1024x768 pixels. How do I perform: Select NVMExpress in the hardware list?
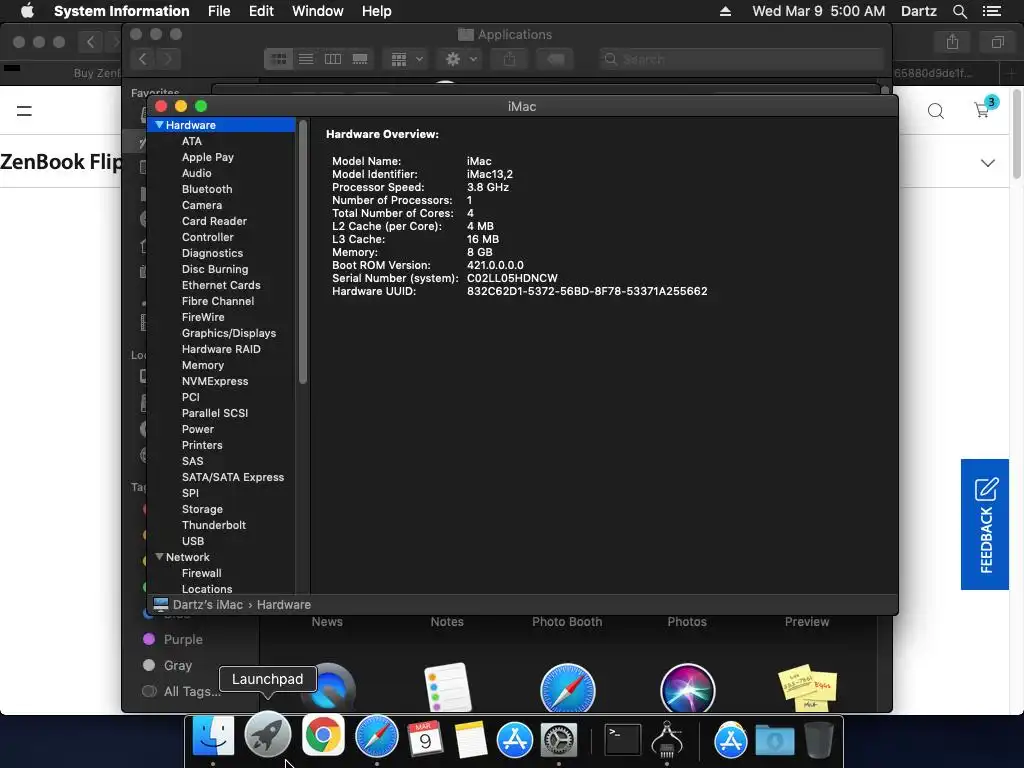click(x=215, y=381)
